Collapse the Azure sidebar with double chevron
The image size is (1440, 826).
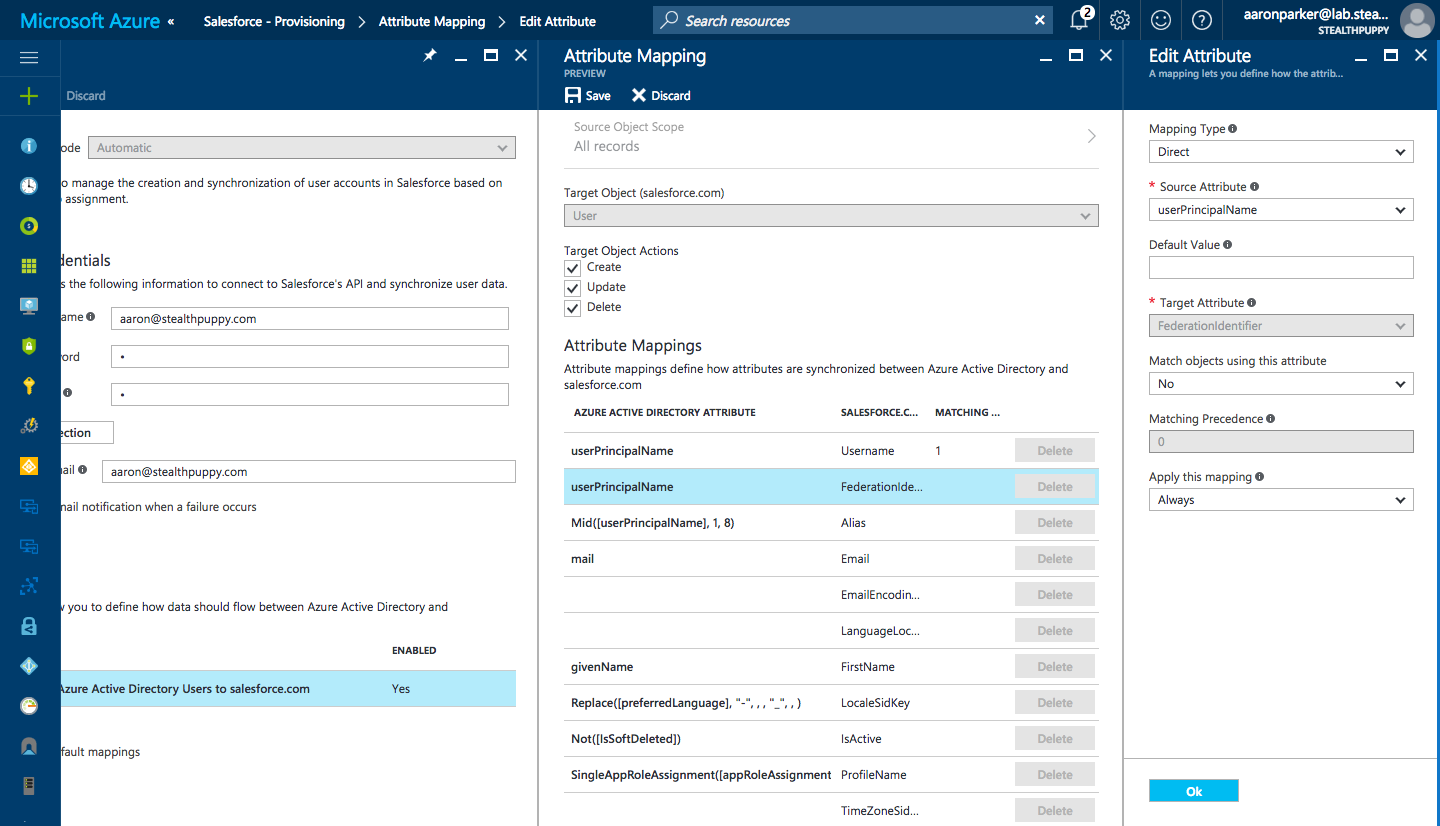(x=170, y=21)
